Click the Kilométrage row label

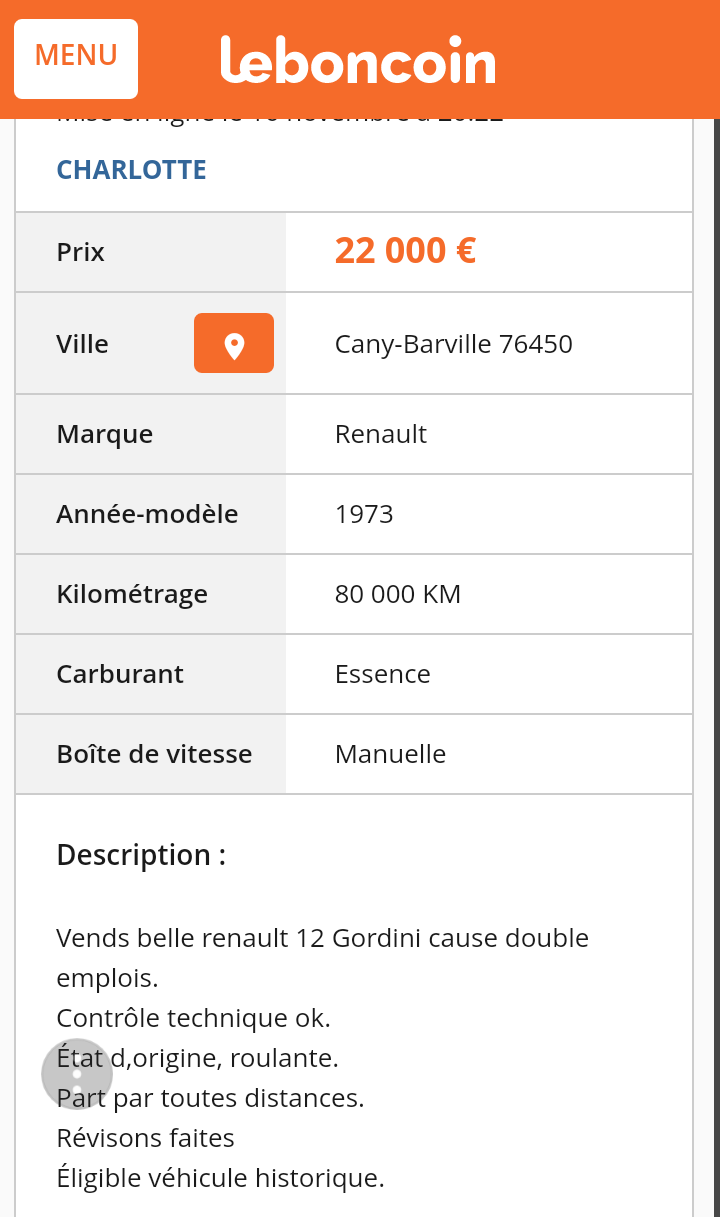132,594
